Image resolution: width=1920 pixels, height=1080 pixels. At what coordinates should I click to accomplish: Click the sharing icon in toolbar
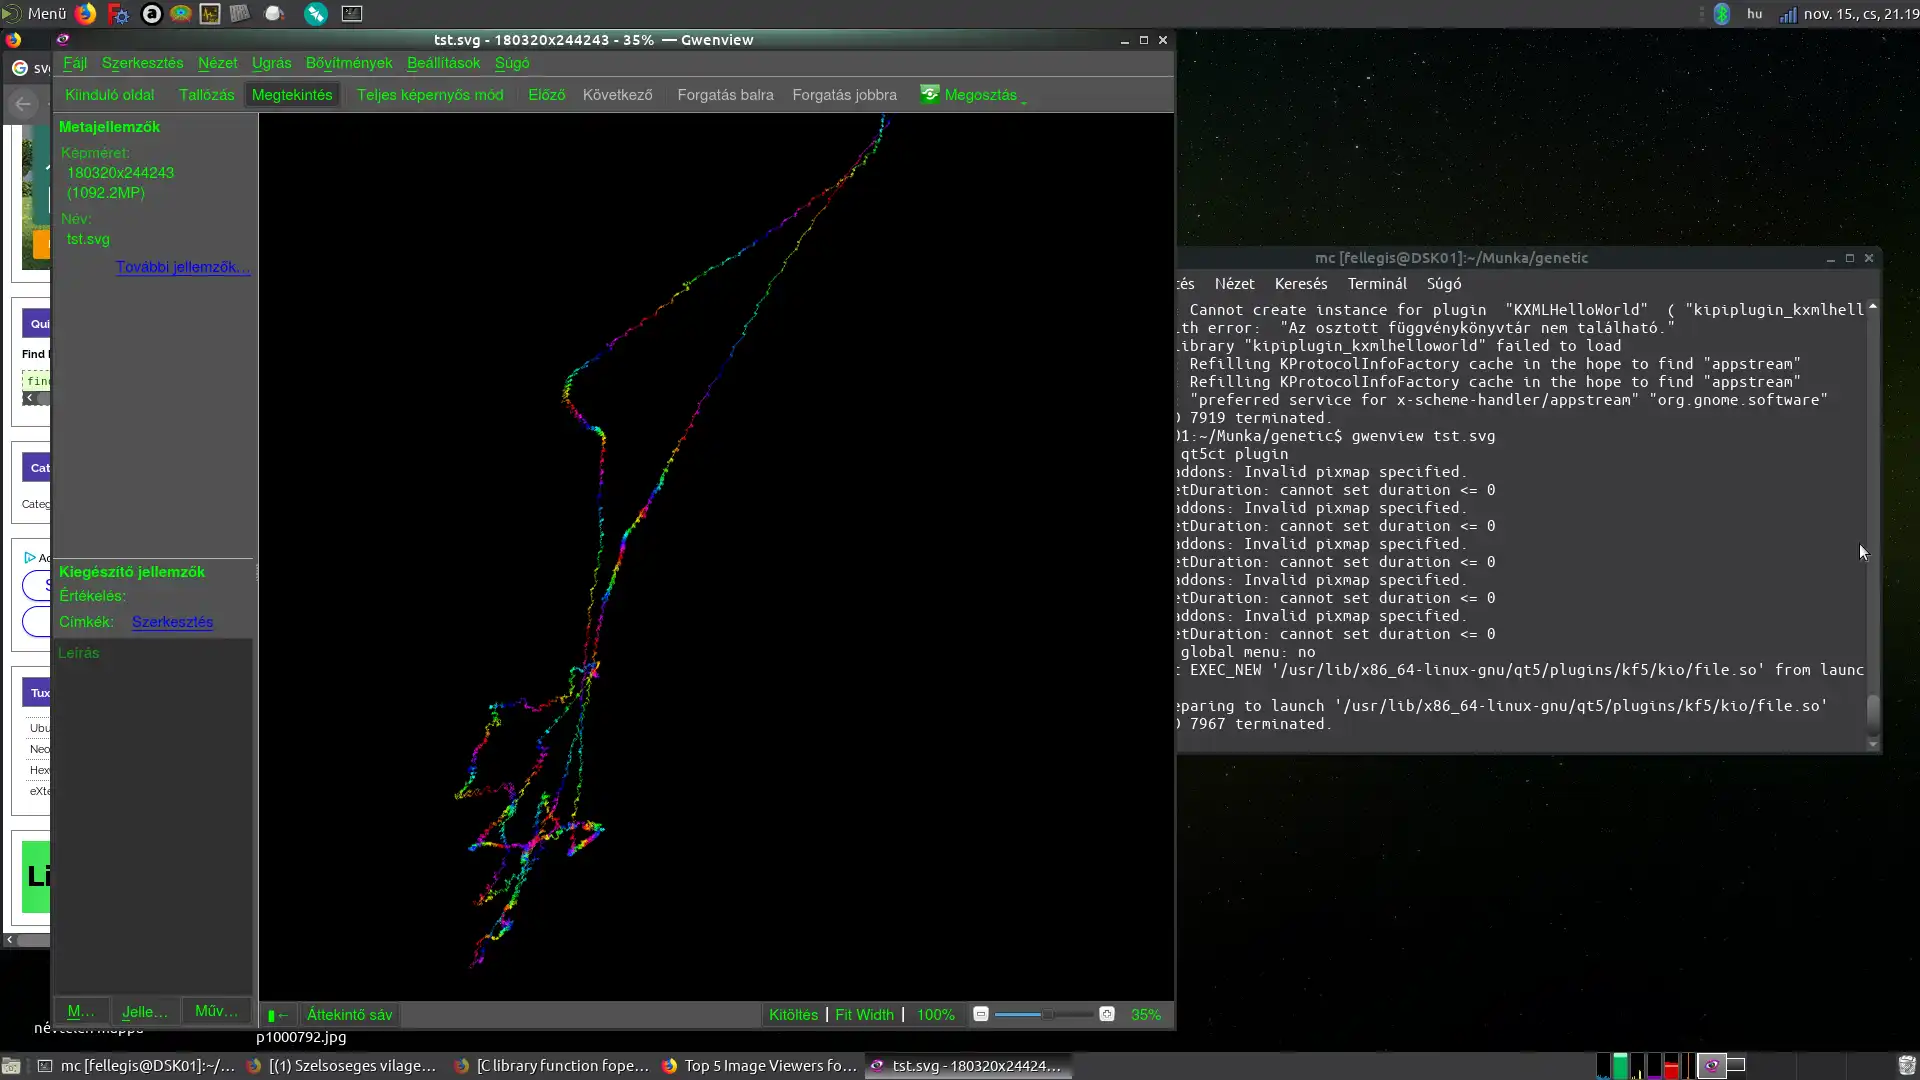pyautogui.click(x=931, y=92)
